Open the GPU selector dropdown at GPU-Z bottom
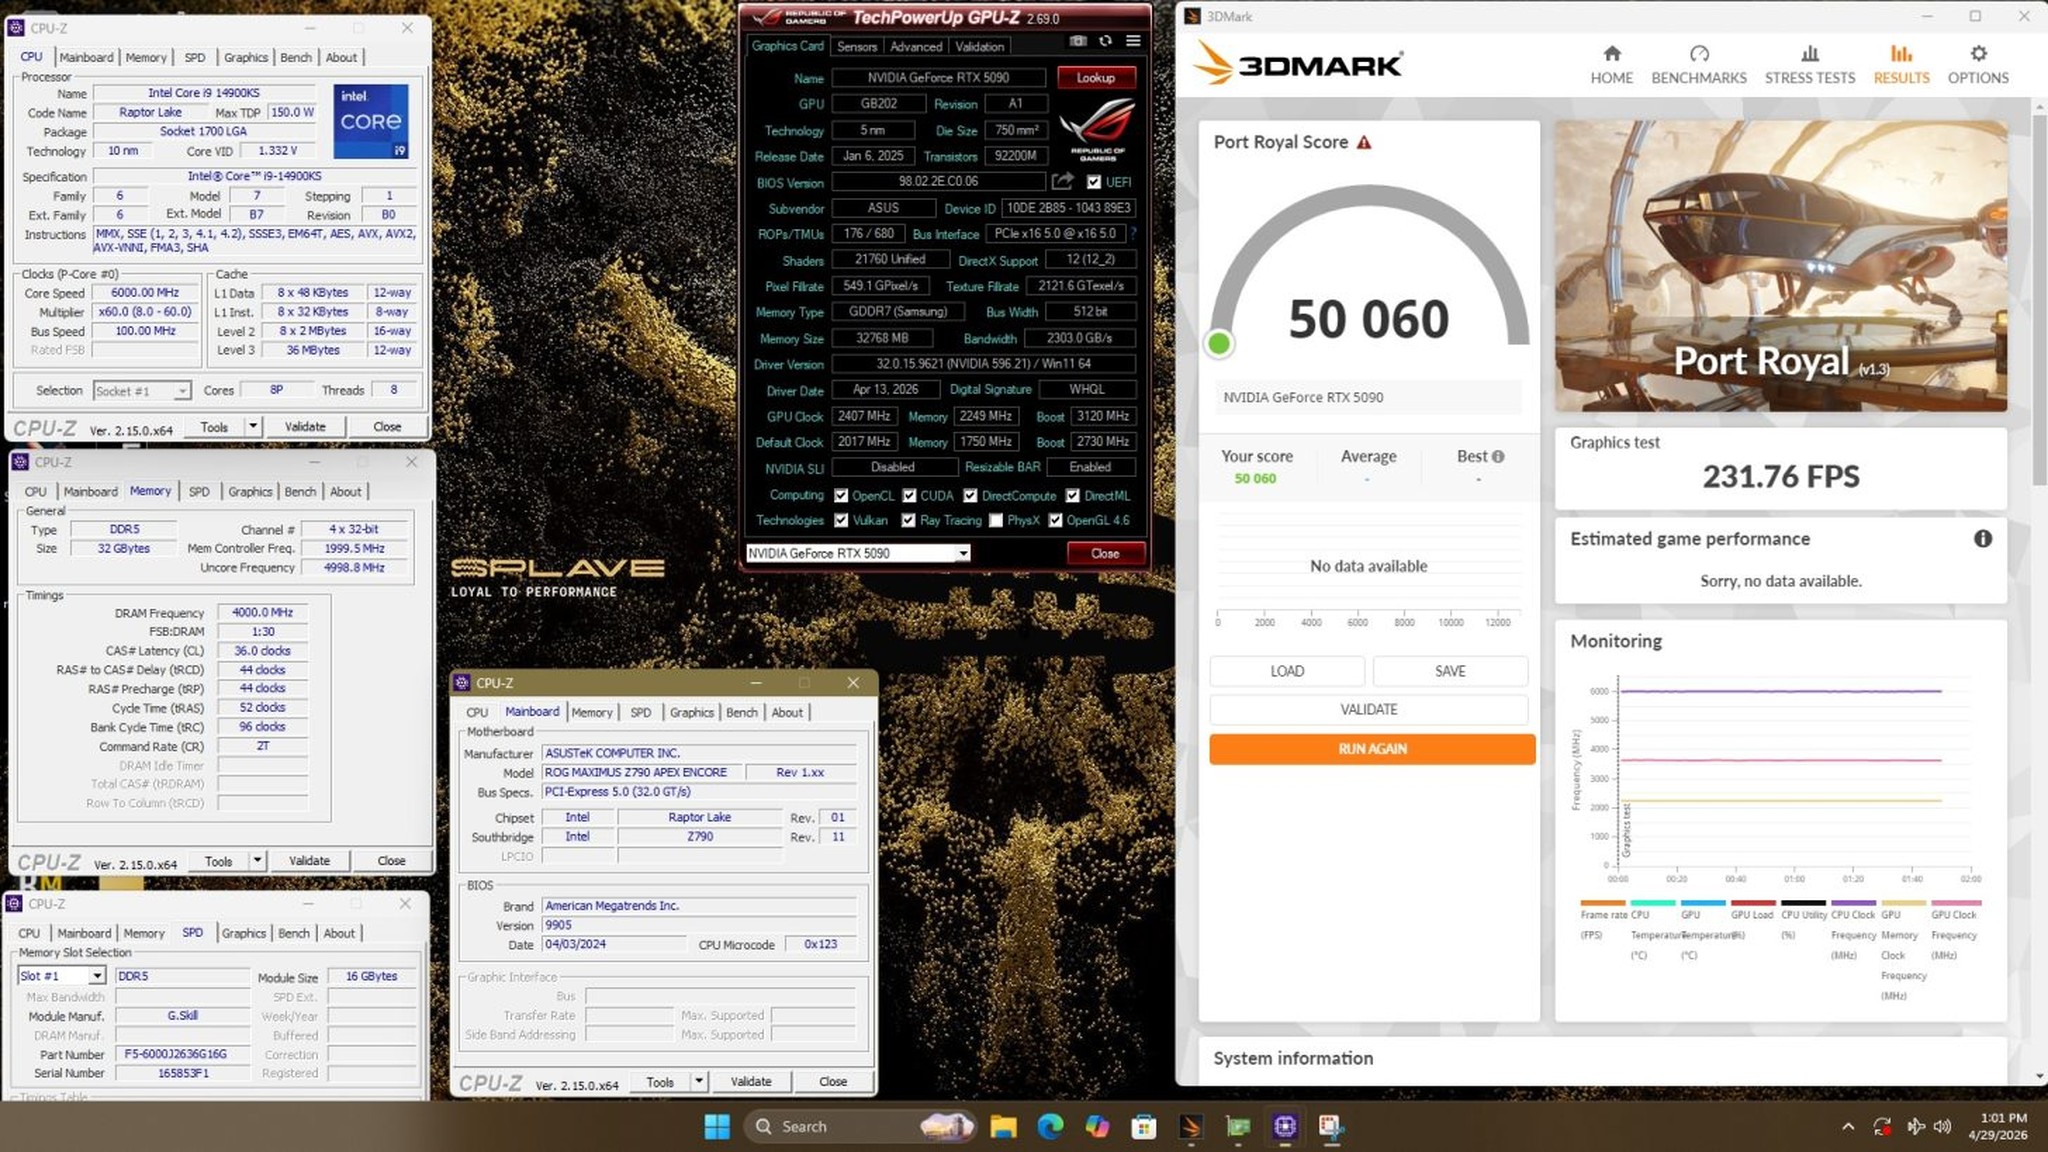This screenshot has height=1152, width=2048. coord(858,553)
